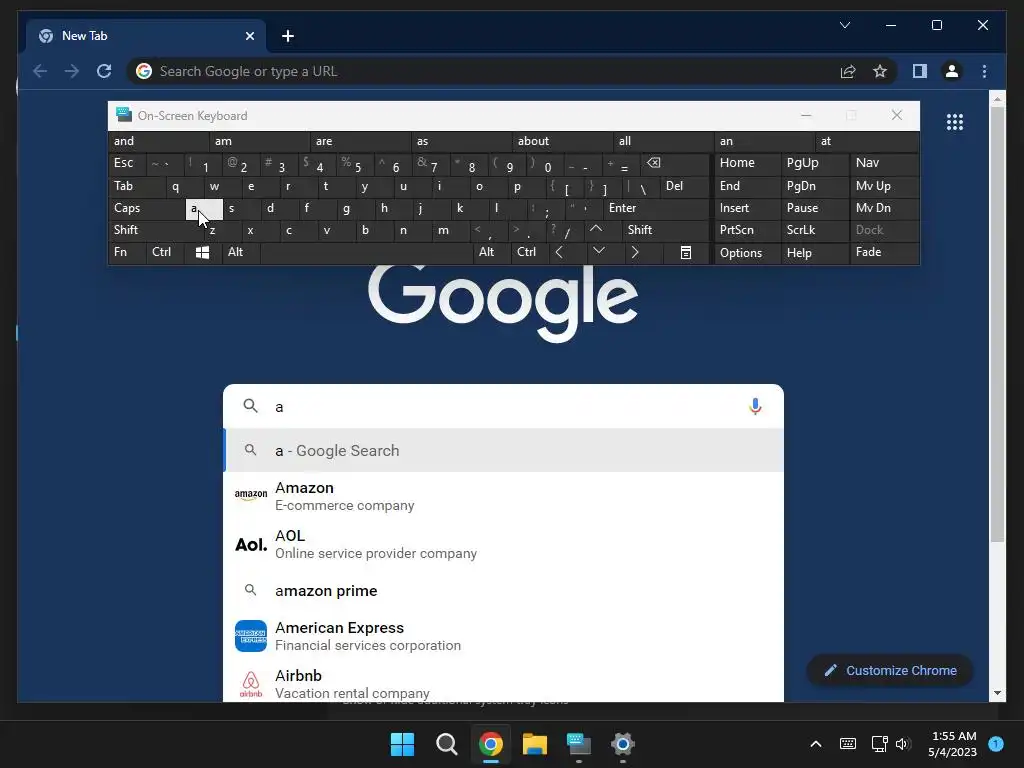This screenshot has height=768, width=1024.
Task: Open a new tab with plus icon
Action: (x=287, y=36)
